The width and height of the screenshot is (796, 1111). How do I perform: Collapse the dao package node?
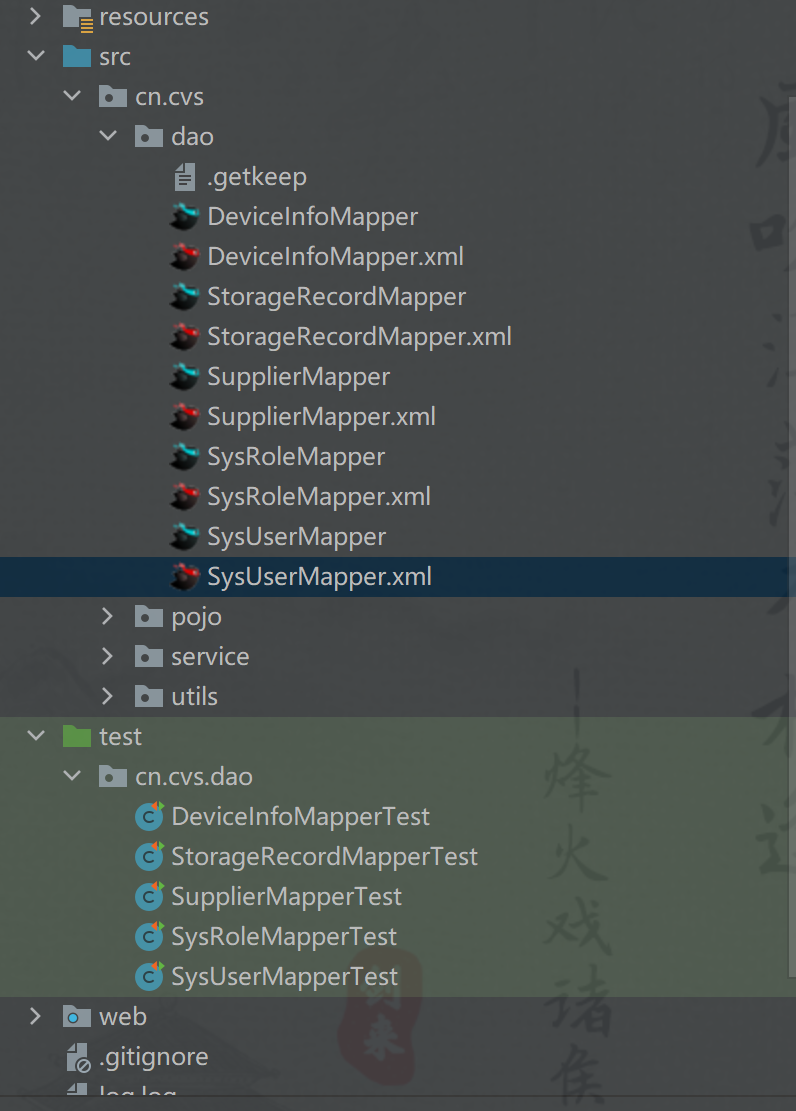(108, 137)
